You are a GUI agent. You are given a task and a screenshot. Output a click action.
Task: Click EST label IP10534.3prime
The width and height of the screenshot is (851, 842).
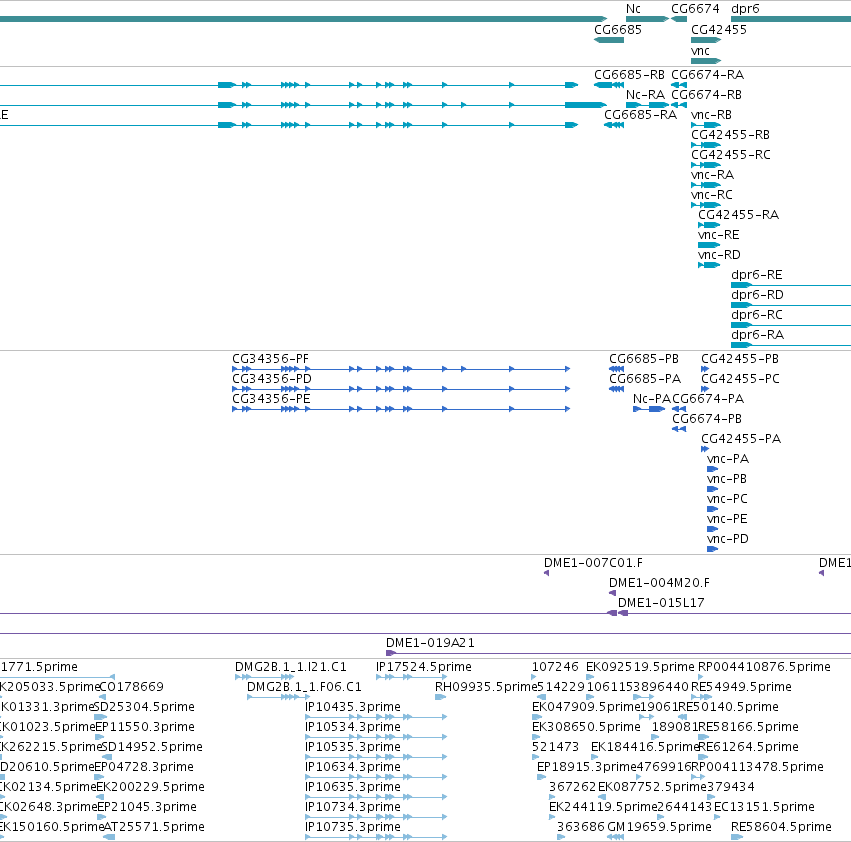353,727
